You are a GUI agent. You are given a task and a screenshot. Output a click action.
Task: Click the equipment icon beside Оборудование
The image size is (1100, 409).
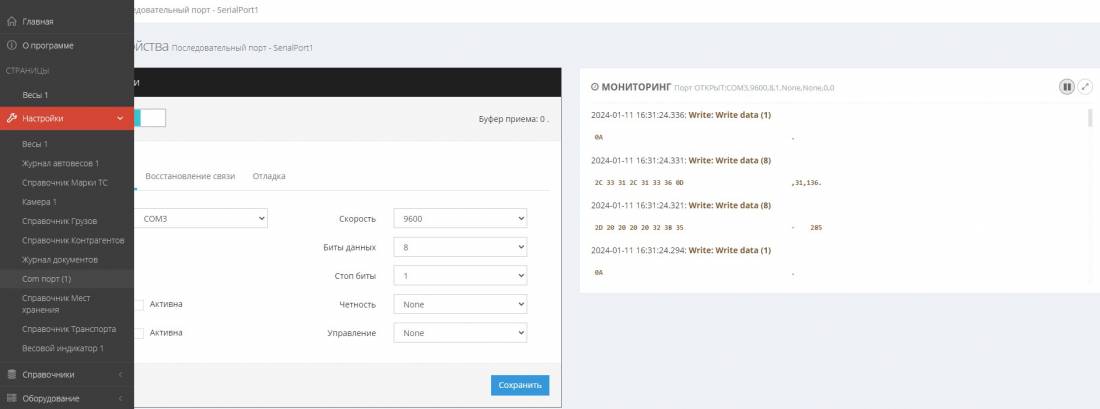(11, 398)
